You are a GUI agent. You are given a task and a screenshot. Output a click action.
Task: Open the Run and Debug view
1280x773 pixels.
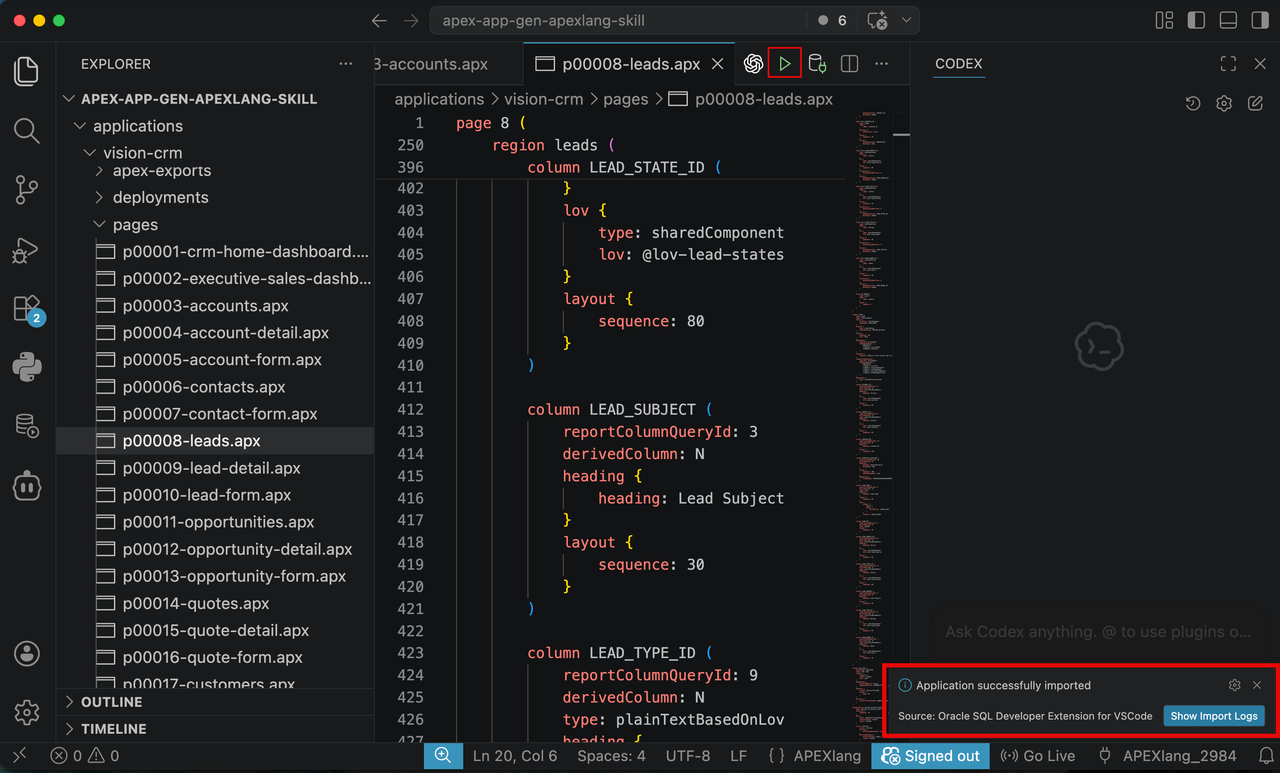click(x=27, y=249)
